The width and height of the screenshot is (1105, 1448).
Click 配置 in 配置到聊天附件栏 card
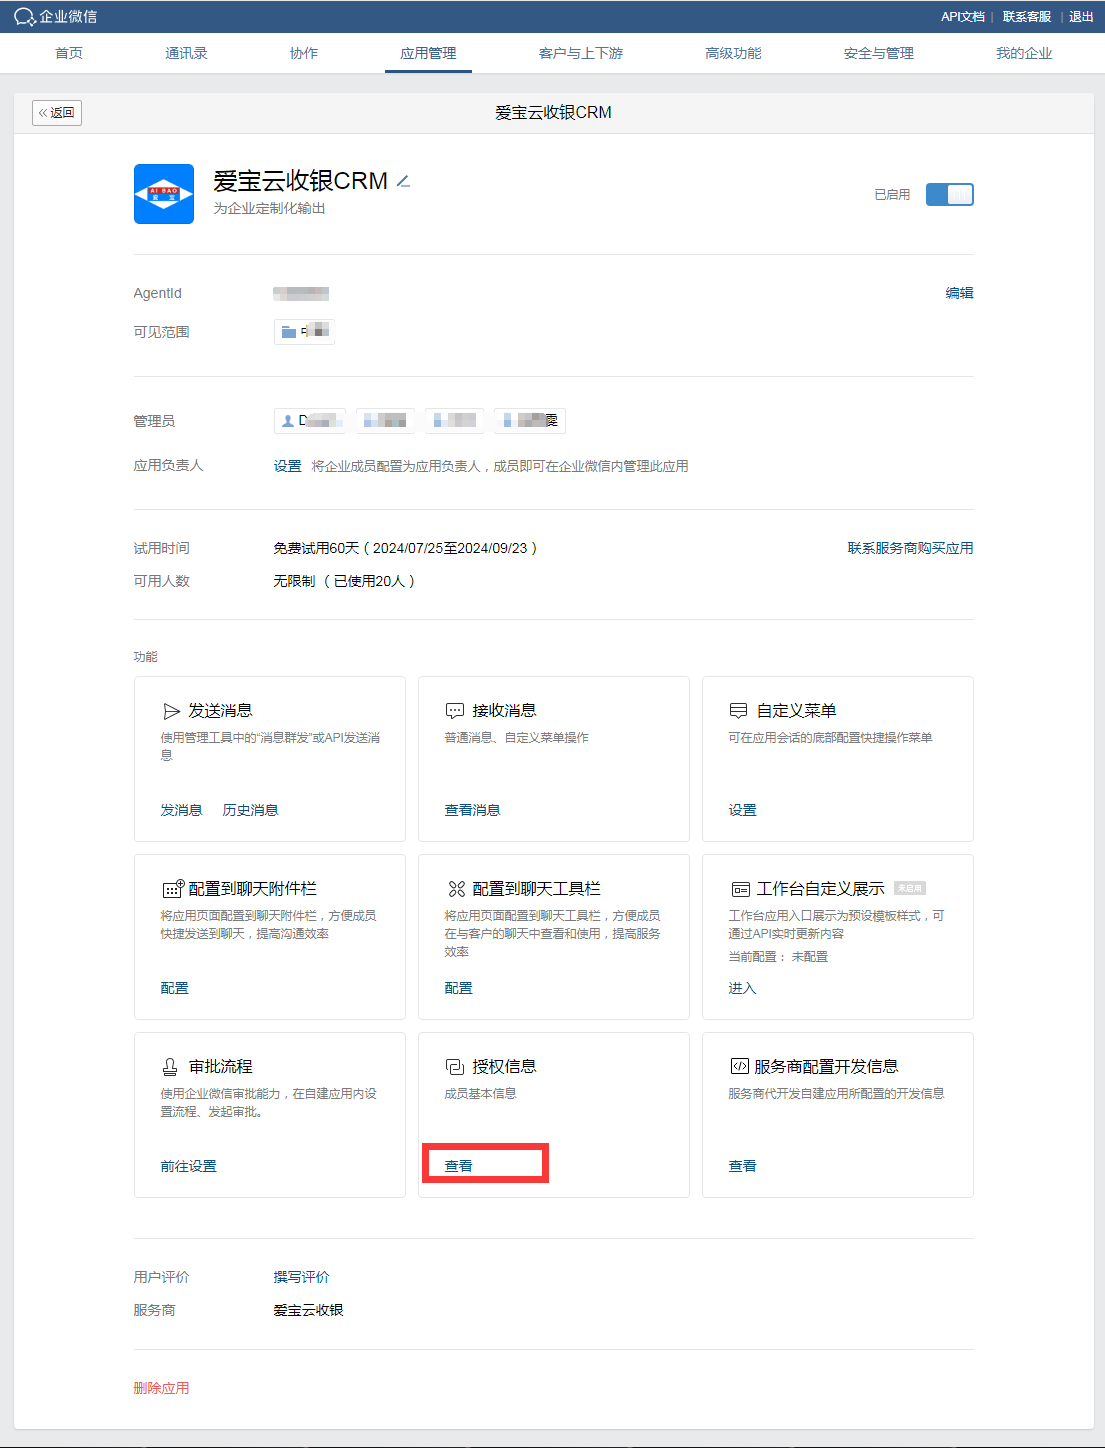tap(174, 988)
